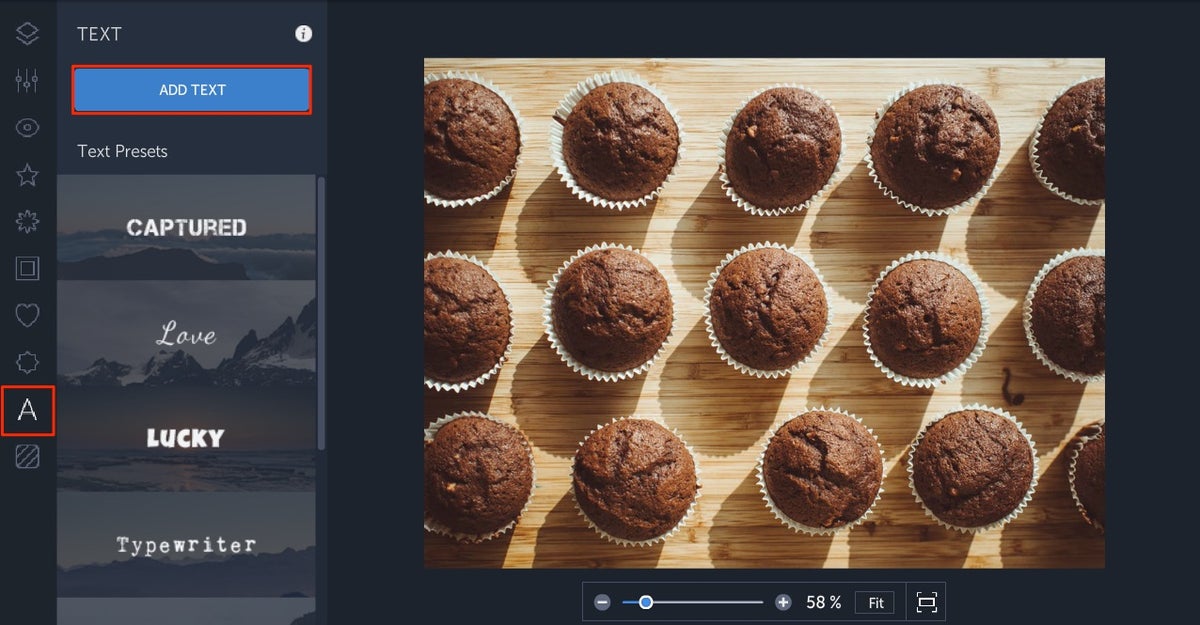Viewport: 1200px width, 625px height.
Task: Click the info icon on the TEXT panel
Action: (303, 32)
